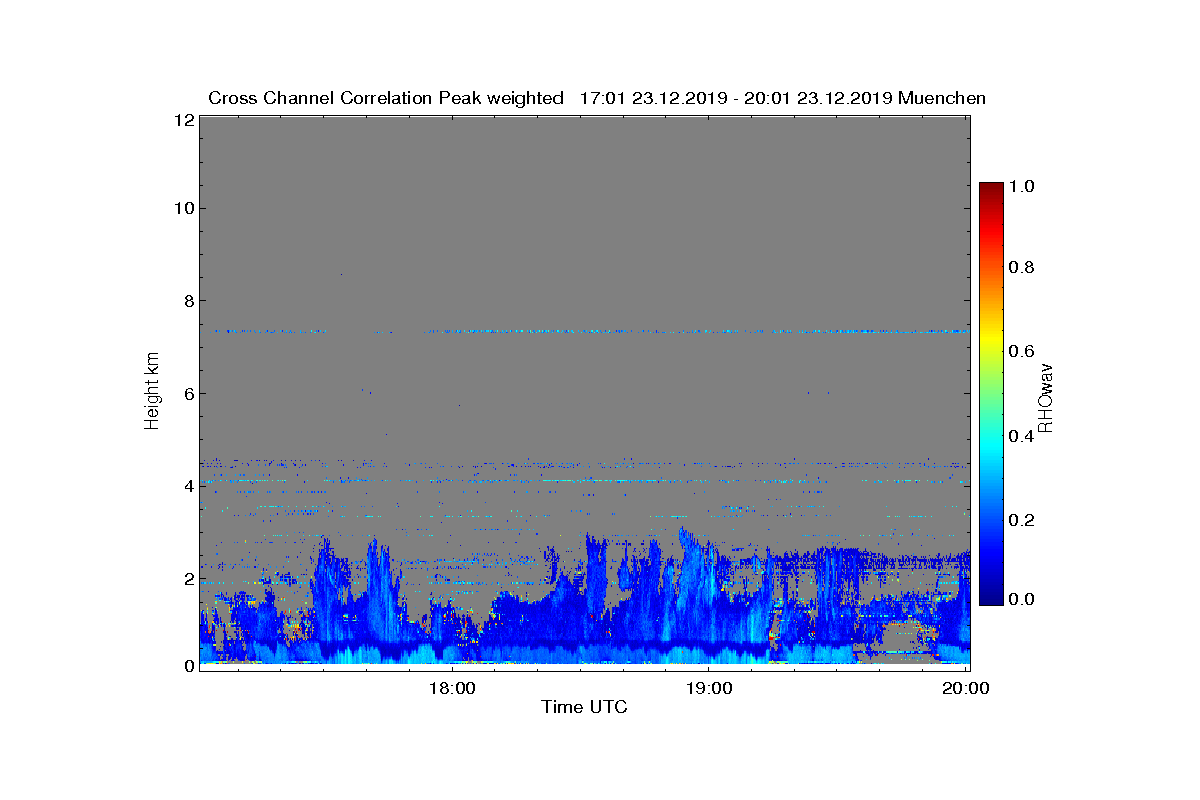Click the '12' height tick label
The image size is (1200, 800).
(x=183, y=119)
